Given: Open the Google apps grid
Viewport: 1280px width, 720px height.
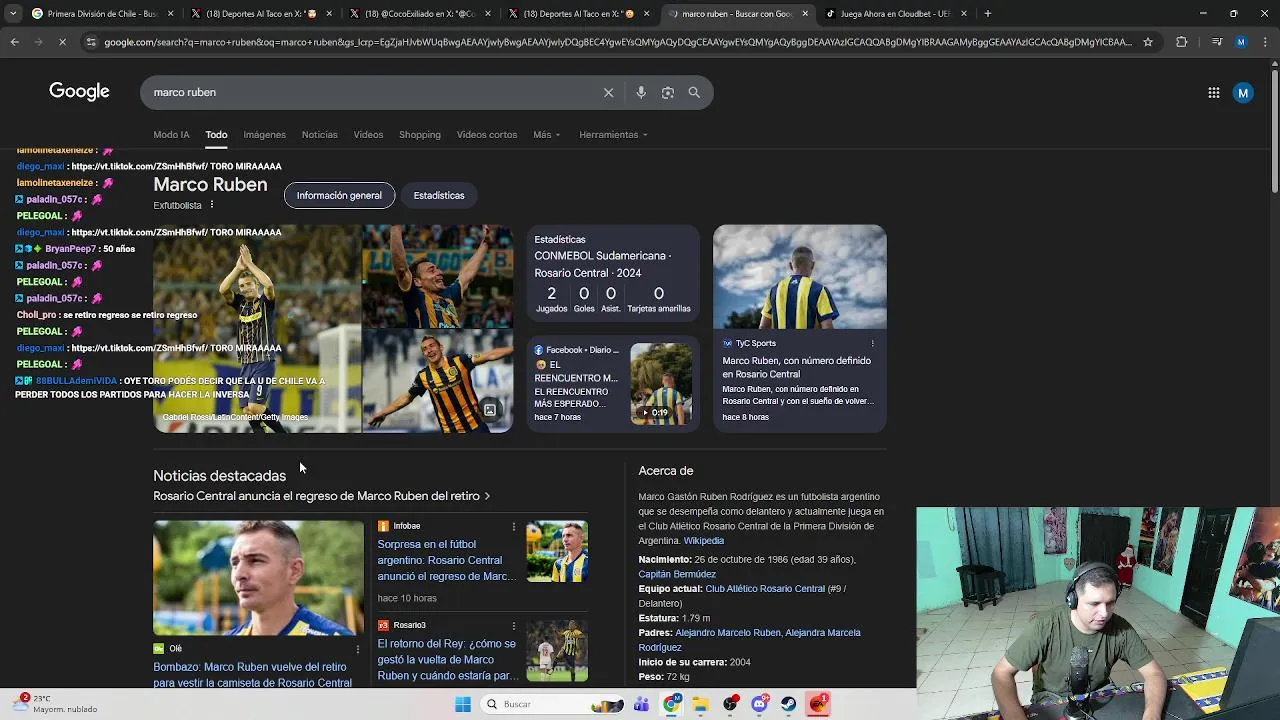Looking at the screenshot, I should click(x=1213, y=93).
